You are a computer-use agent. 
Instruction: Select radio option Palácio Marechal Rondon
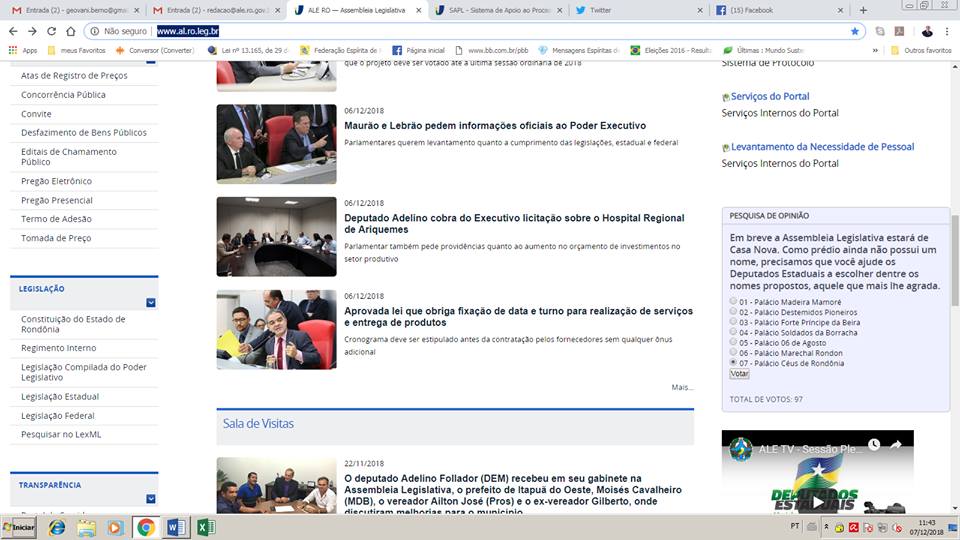click(x=734, y=352)
